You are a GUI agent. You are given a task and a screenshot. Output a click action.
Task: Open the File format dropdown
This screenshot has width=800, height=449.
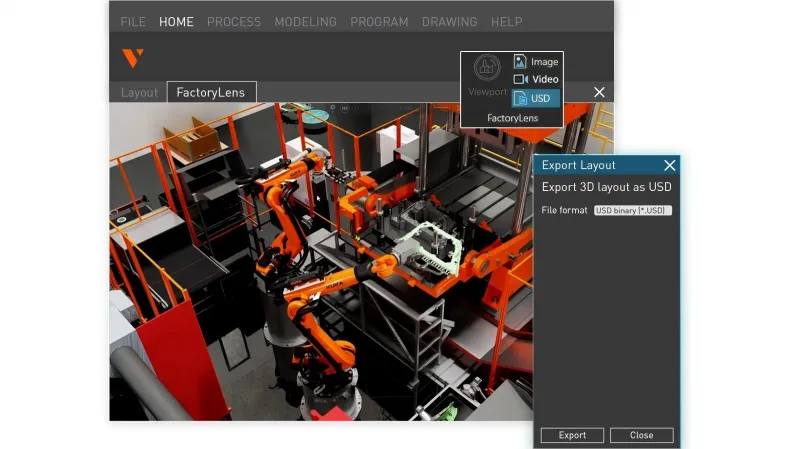click(x=633, y=210)
